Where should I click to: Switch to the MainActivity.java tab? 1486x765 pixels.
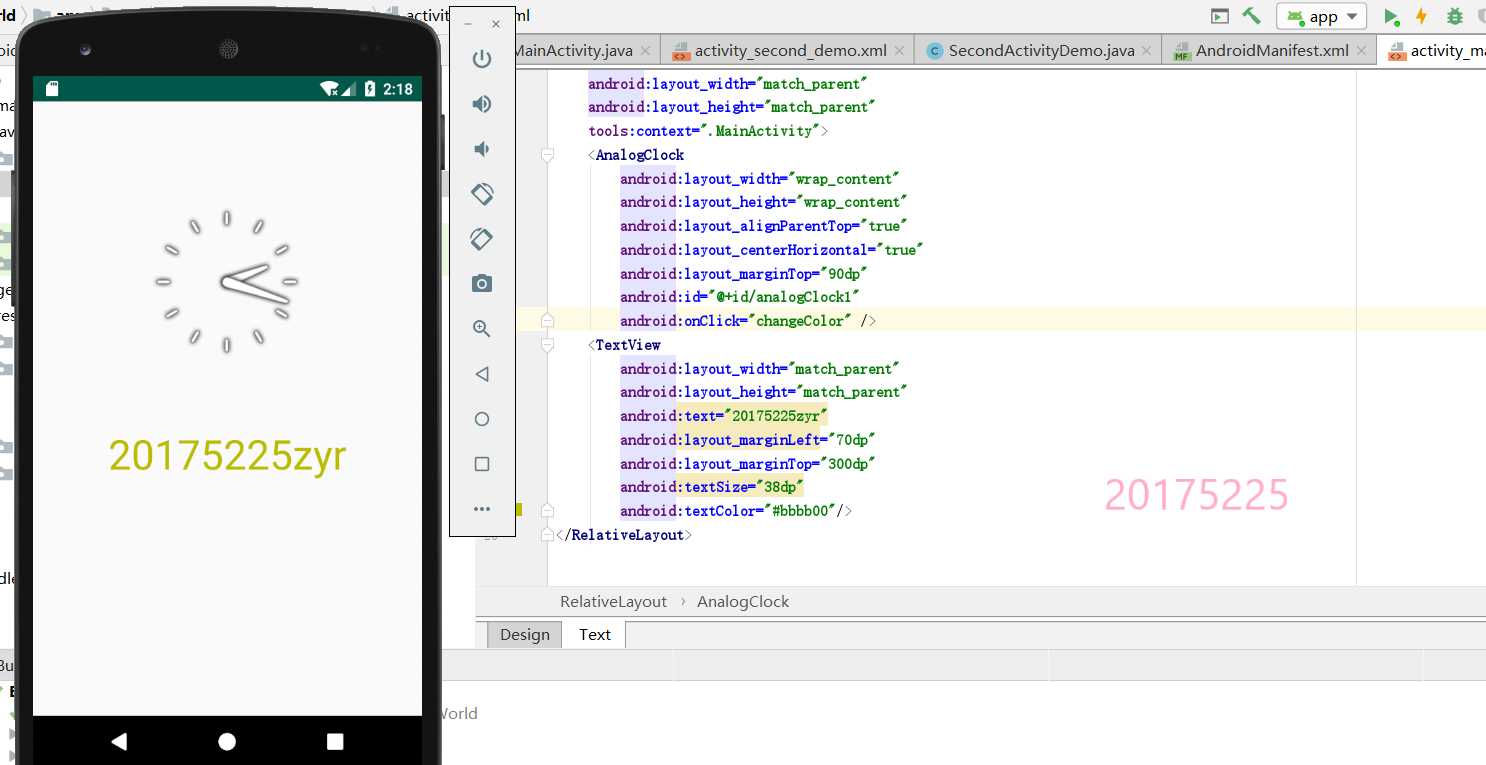click(x=573, y=50)
